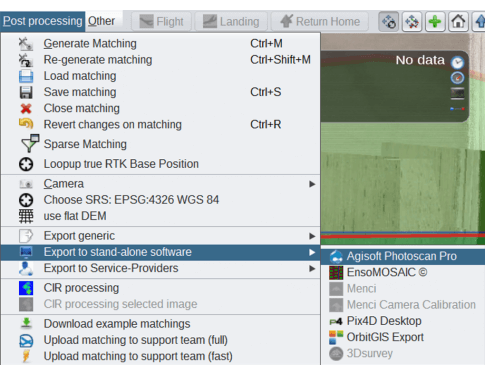Click the gauge icon below the clock
Image resolution: width=485 pixels, height=375 pixels.
tap(457, 78)
